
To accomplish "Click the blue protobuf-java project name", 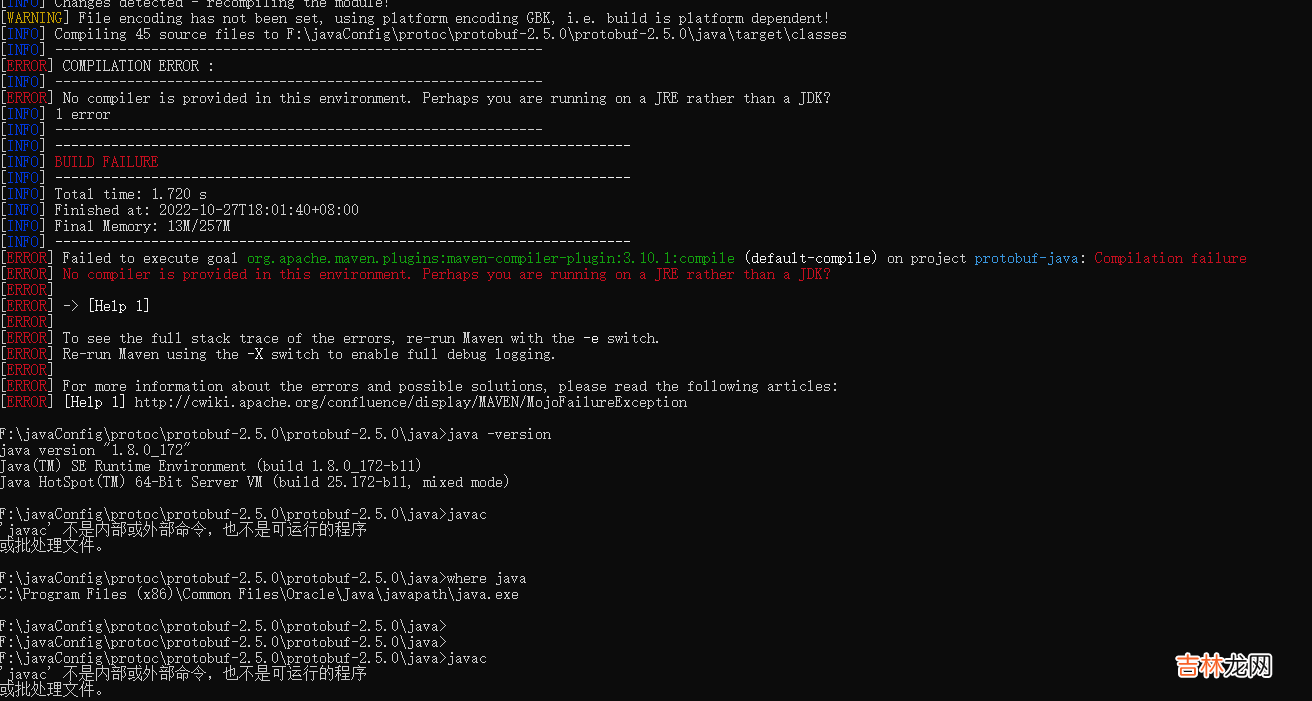I will click(x=1026, y=258).
